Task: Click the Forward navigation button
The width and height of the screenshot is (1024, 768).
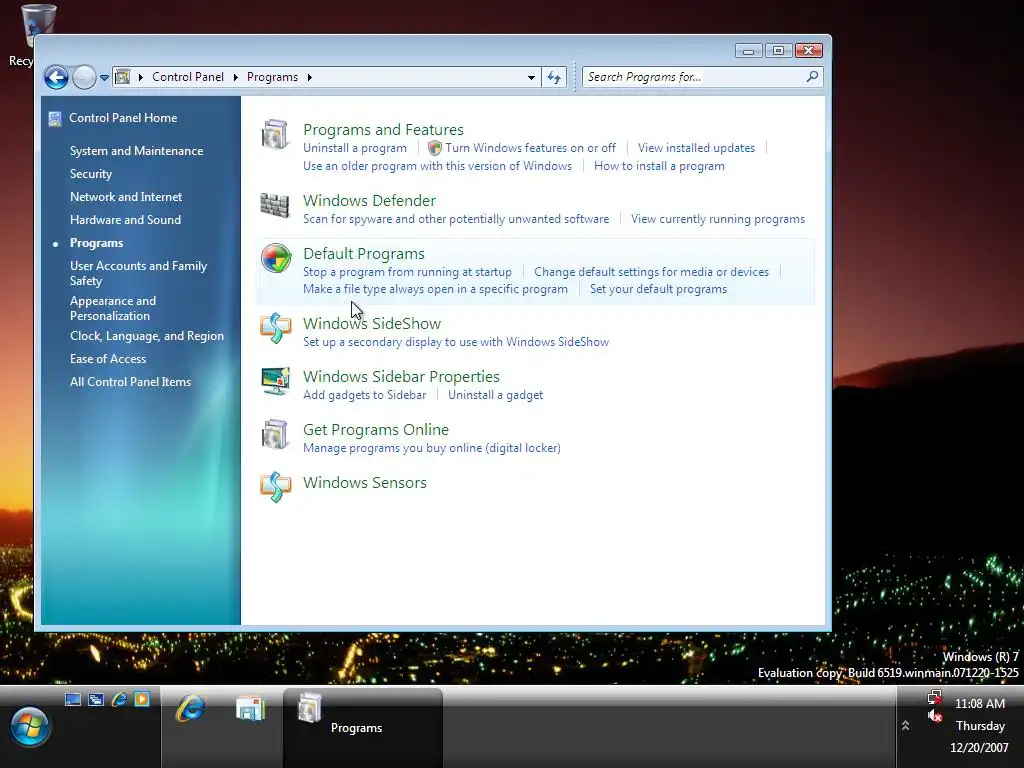Action: [84, 78]
